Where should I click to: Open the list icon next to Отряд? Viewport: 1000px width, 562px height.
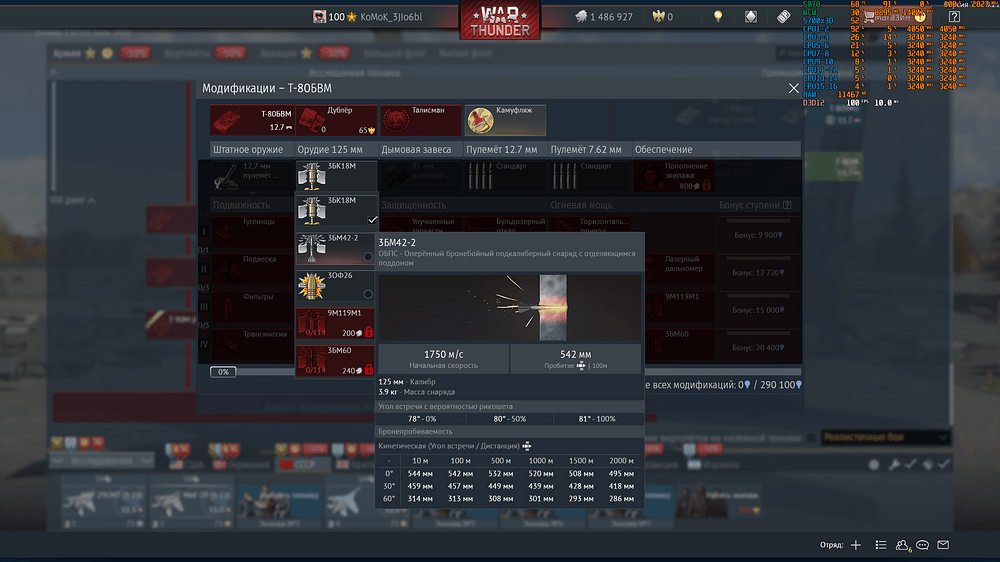coord(881,545)
